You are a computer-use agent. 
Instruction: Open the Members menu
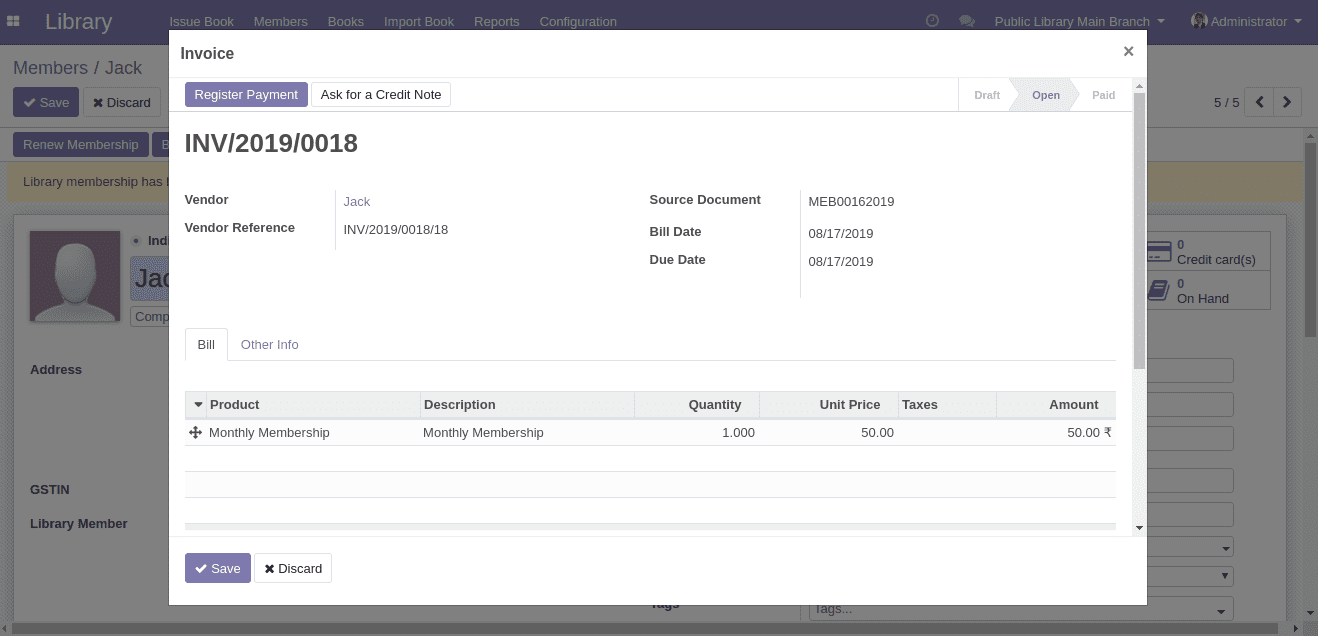point(280,21)
